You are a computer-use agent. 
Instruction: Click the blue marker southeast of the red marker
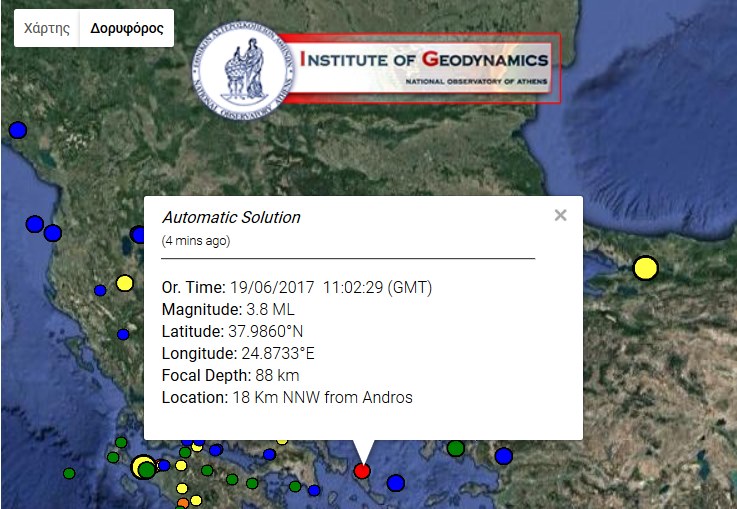pyautogui.click(x=396, y=483)
